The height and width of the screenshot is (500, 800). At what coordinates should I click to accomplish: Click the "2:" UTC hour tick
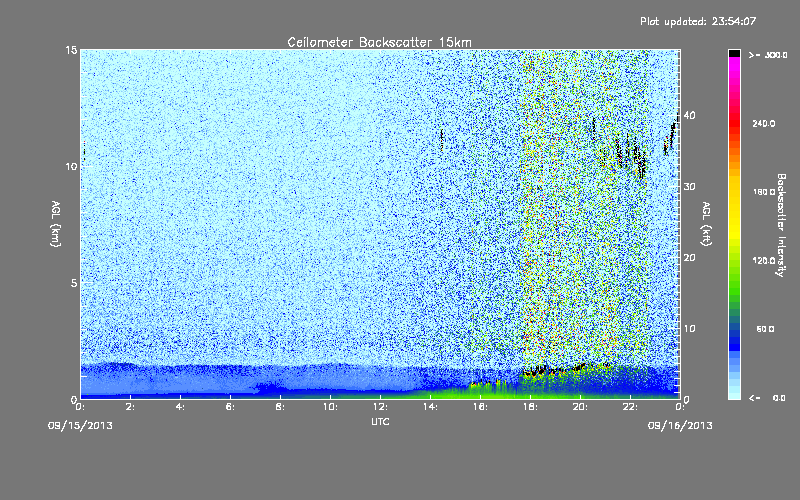click(x=131, y=407)
